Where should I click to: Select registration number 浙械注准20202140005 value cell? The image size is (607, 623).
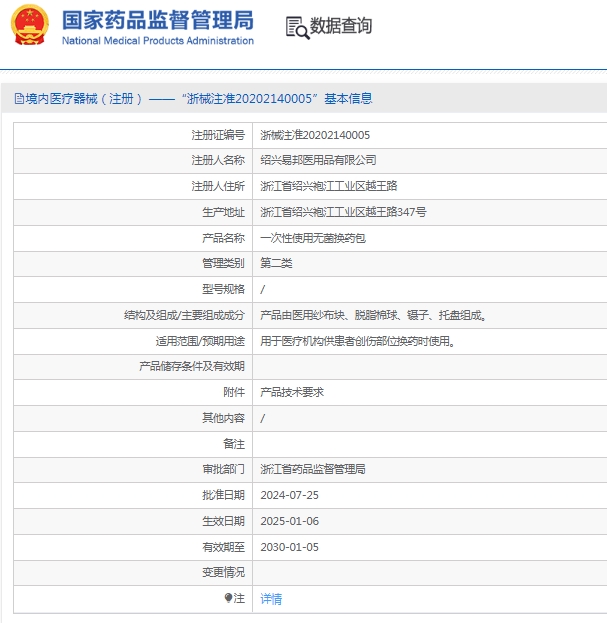[315, 135]
